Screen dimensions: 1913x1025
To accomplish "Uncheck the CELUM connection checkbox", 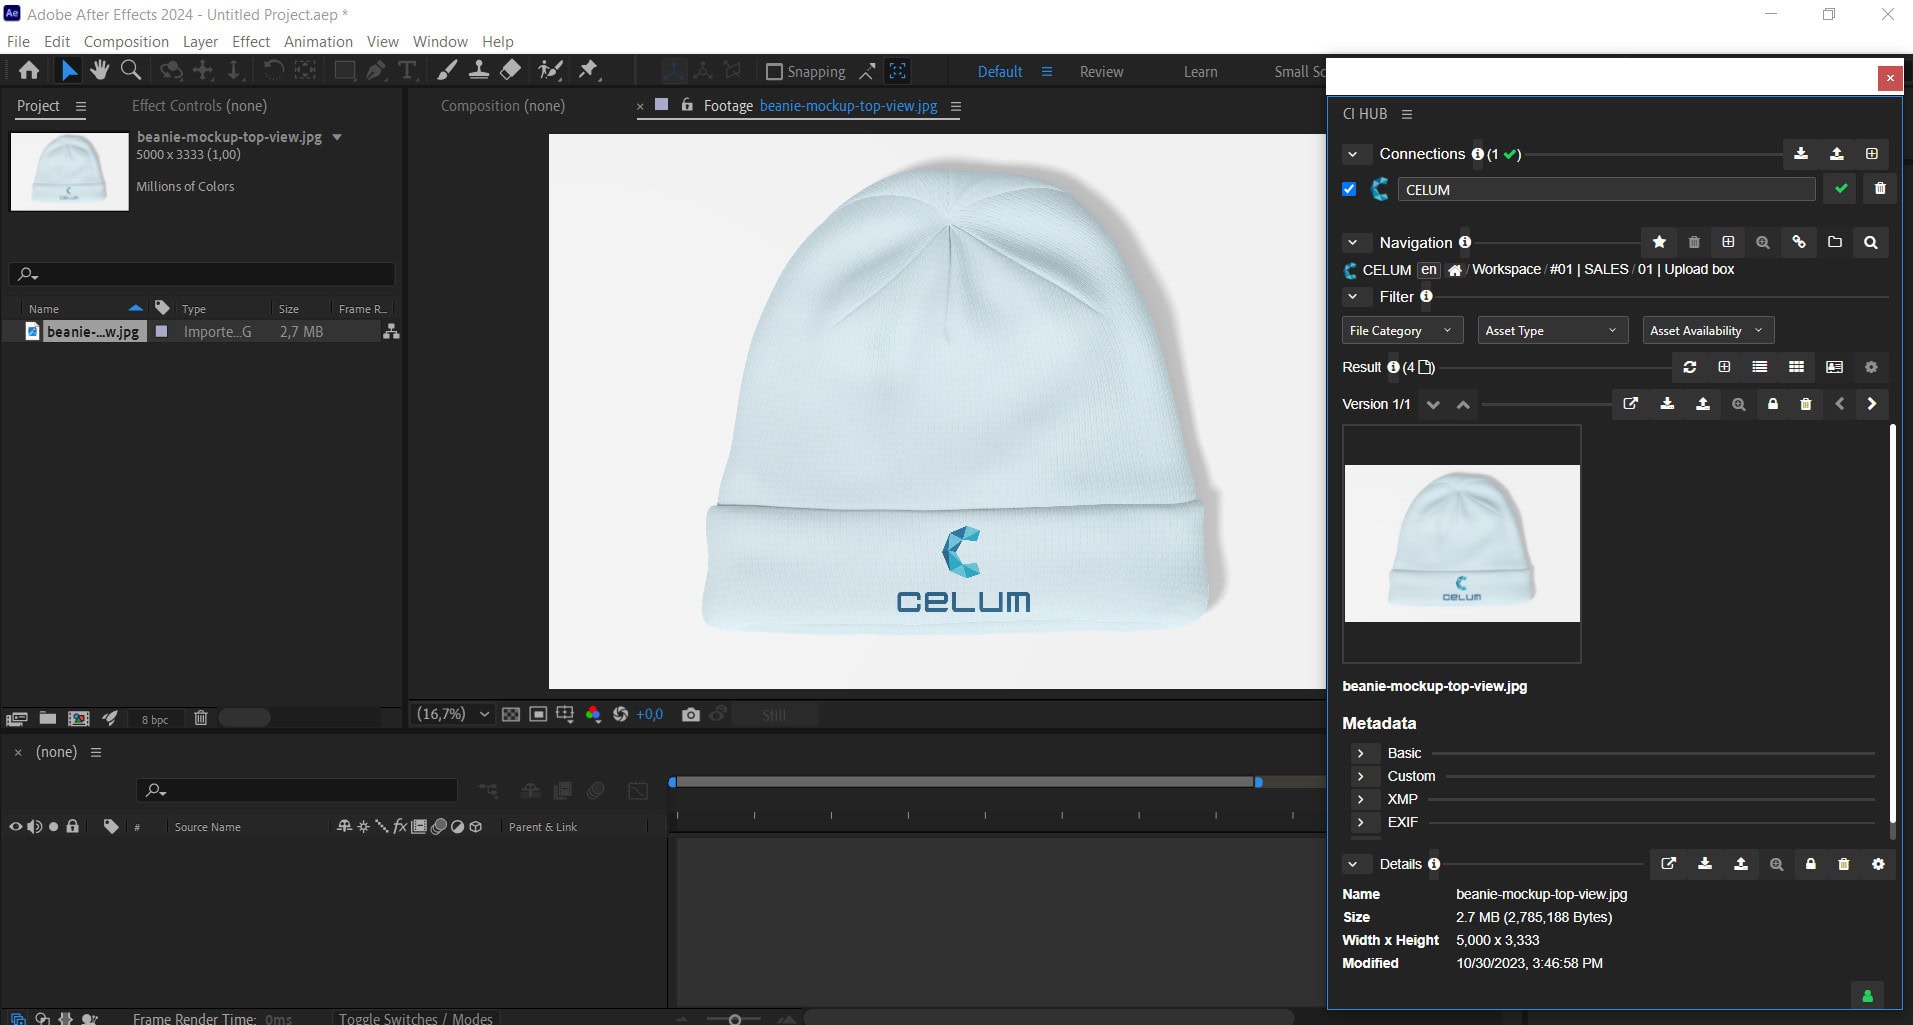I will click(x=1349, y=189).
